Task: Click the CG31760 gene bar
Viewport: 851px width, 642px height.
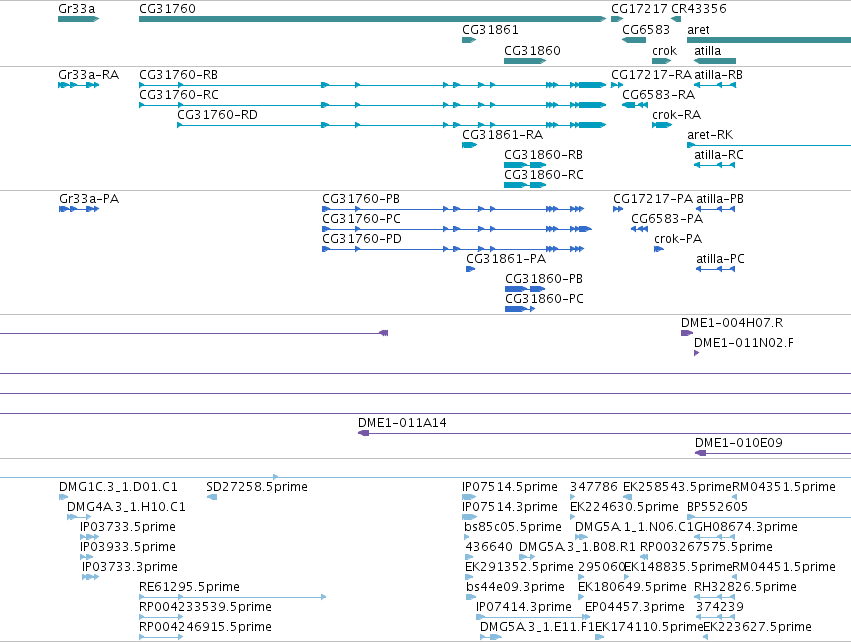Action: 372,19
